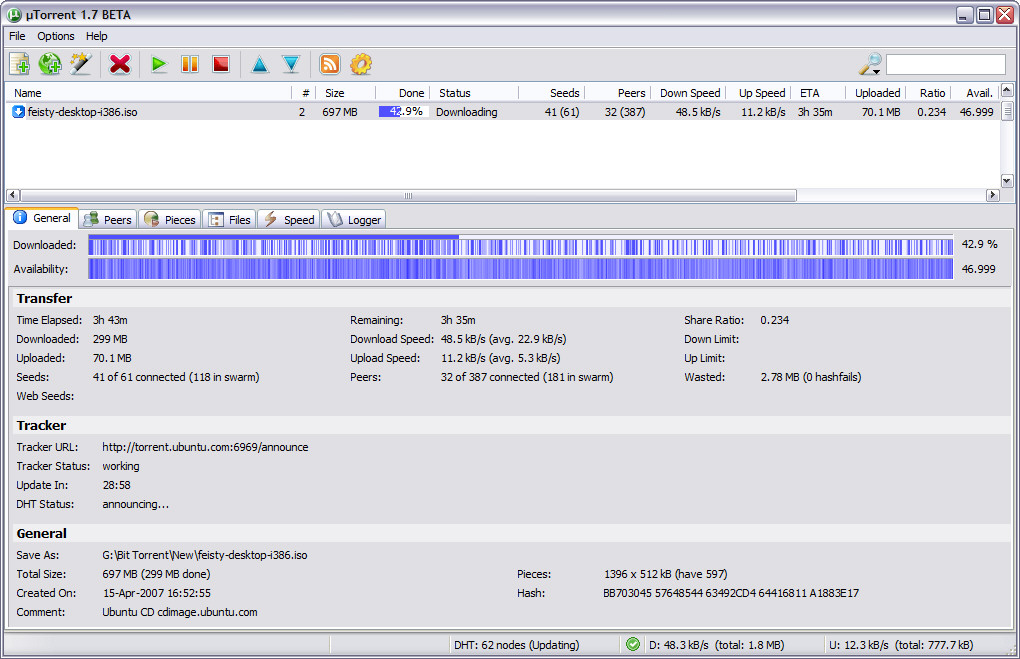Sort by the Up Speed column header
The image size is (1020, 659).
[758, 93]
